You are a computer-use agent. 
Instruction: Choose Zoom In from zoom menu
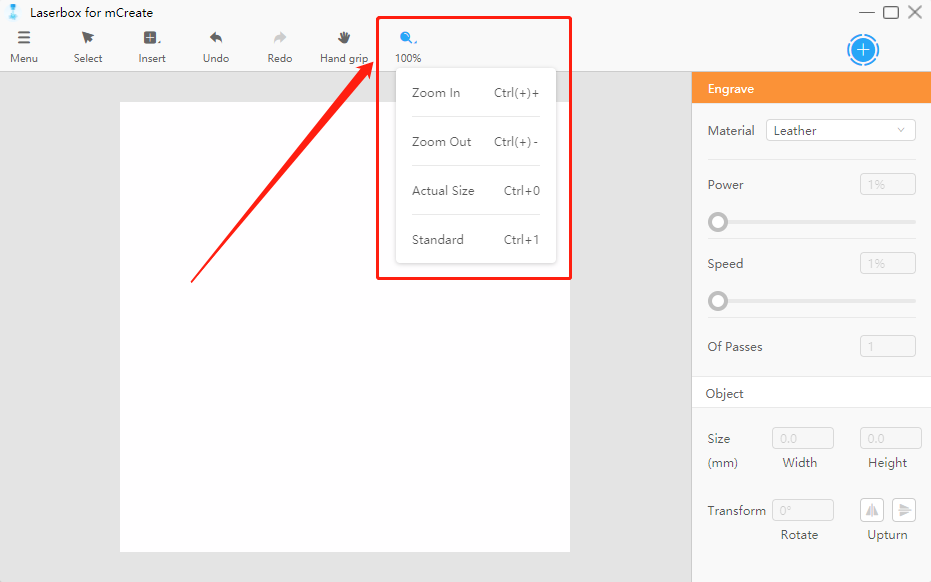pos(476,93)
